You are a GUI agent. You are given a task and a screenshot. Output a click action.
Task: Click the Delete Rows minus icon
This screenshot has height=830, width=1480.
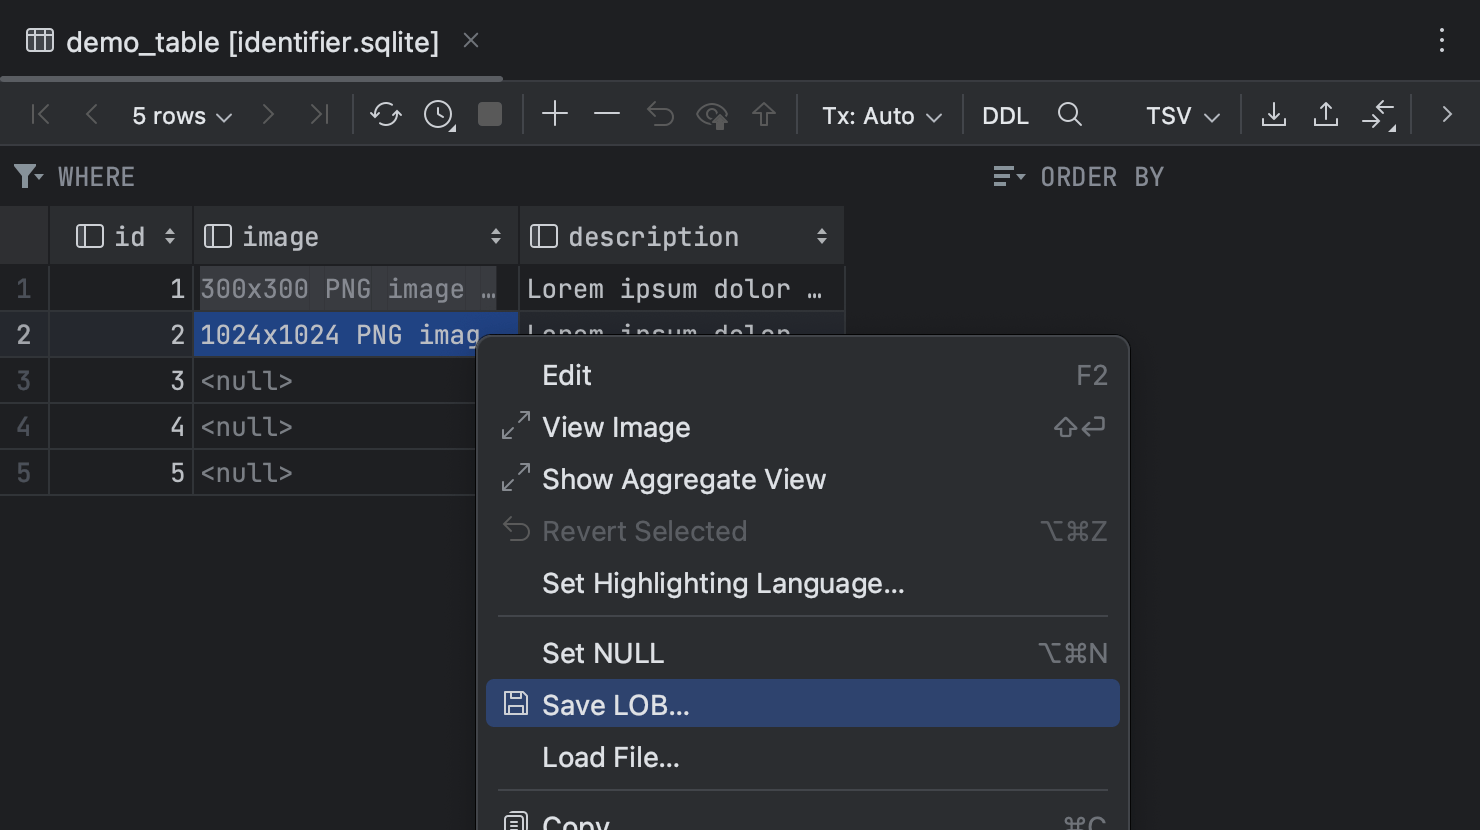pos(606,114)
